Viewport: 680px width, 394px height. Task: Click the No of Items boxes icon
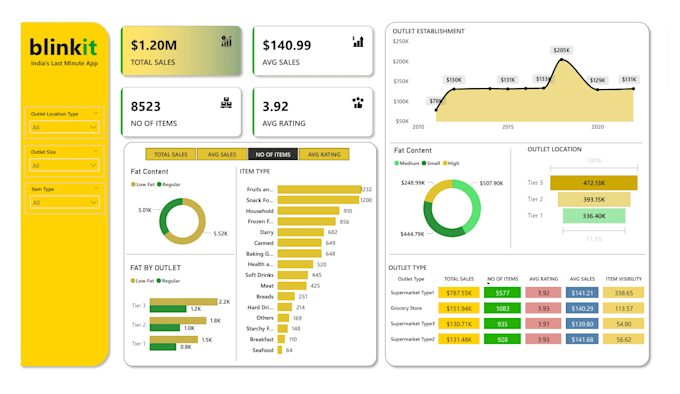coord(226,103)
